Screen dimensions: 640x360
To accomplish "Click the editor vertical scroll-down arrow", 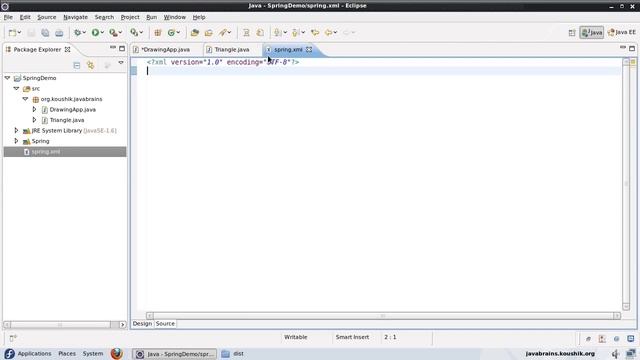I will (626, 307).
